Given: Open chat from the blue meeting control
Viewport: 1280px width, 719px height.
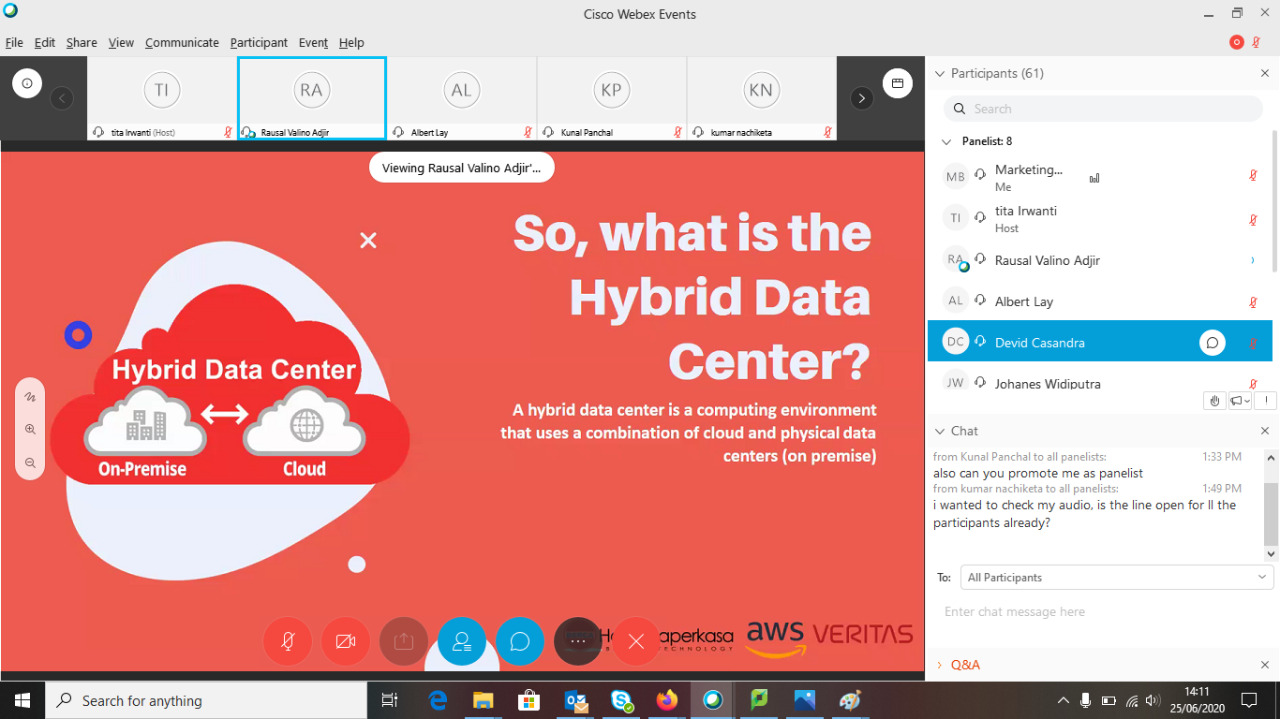Looking at the screenshot, I should point(519,641).
